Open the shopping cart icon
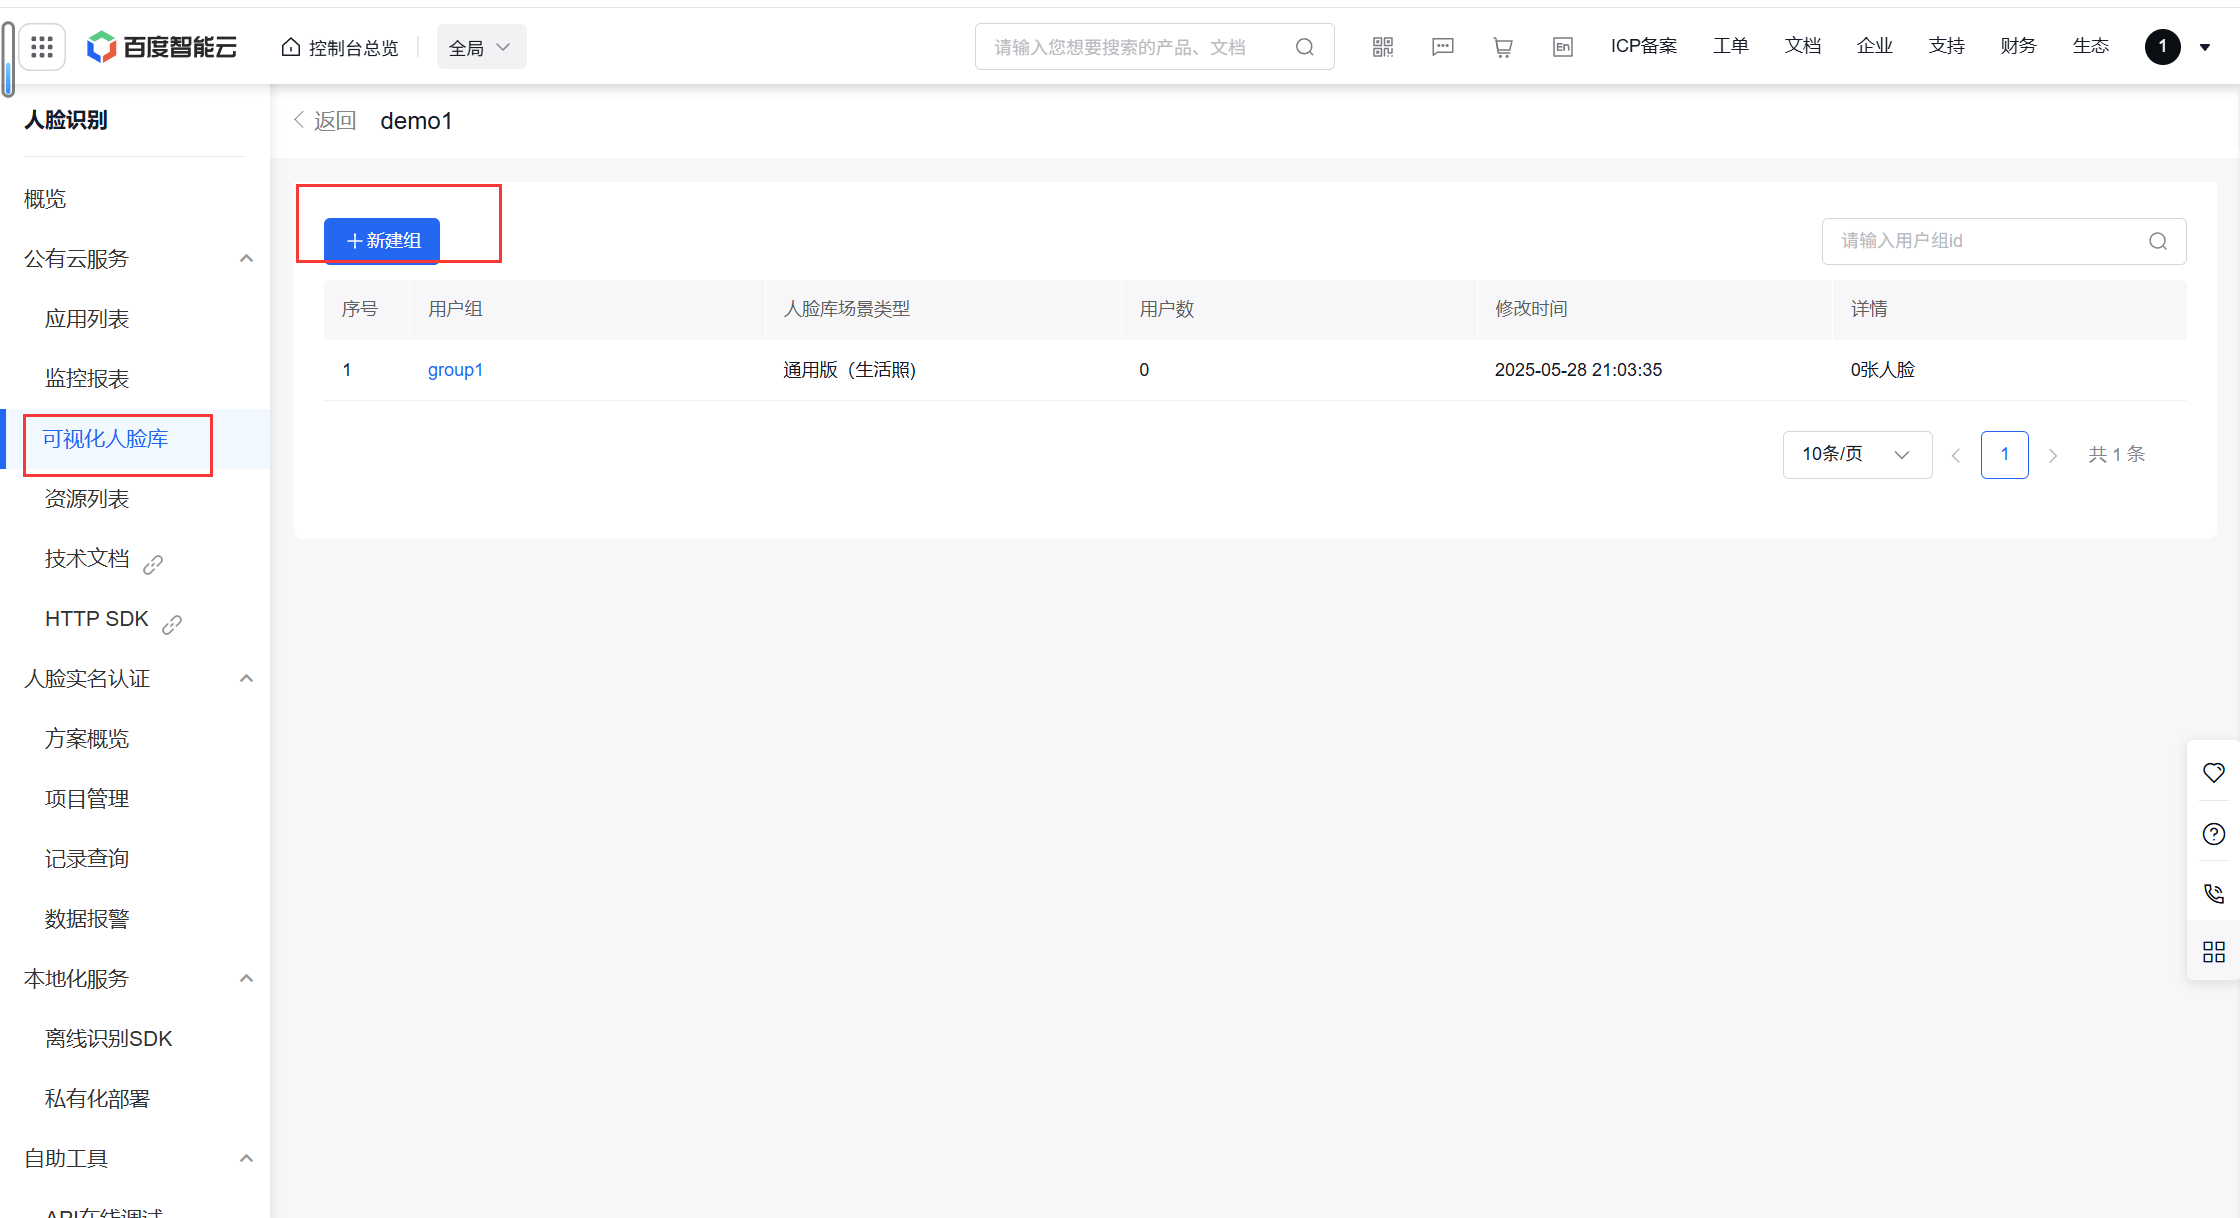The width and height of the screenshot is (2240, 1218). click(x=1502, y=47)
